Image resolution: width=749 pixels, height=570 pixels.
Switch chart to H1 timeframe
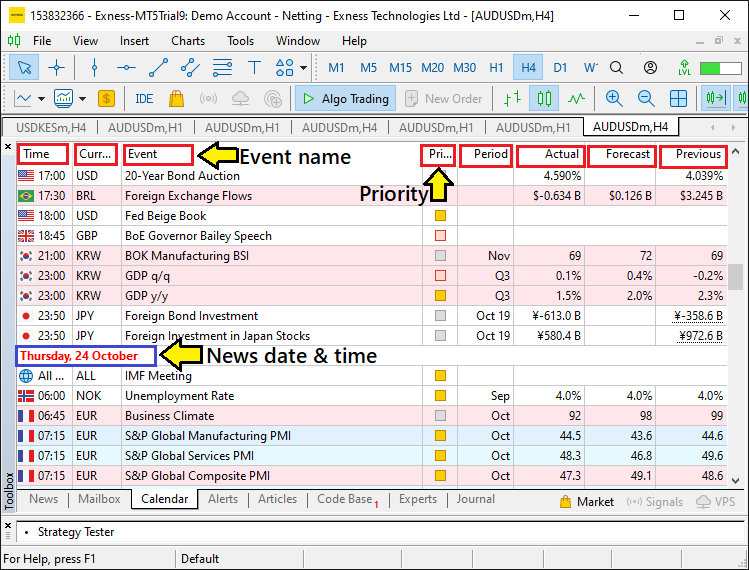(496, 67)
